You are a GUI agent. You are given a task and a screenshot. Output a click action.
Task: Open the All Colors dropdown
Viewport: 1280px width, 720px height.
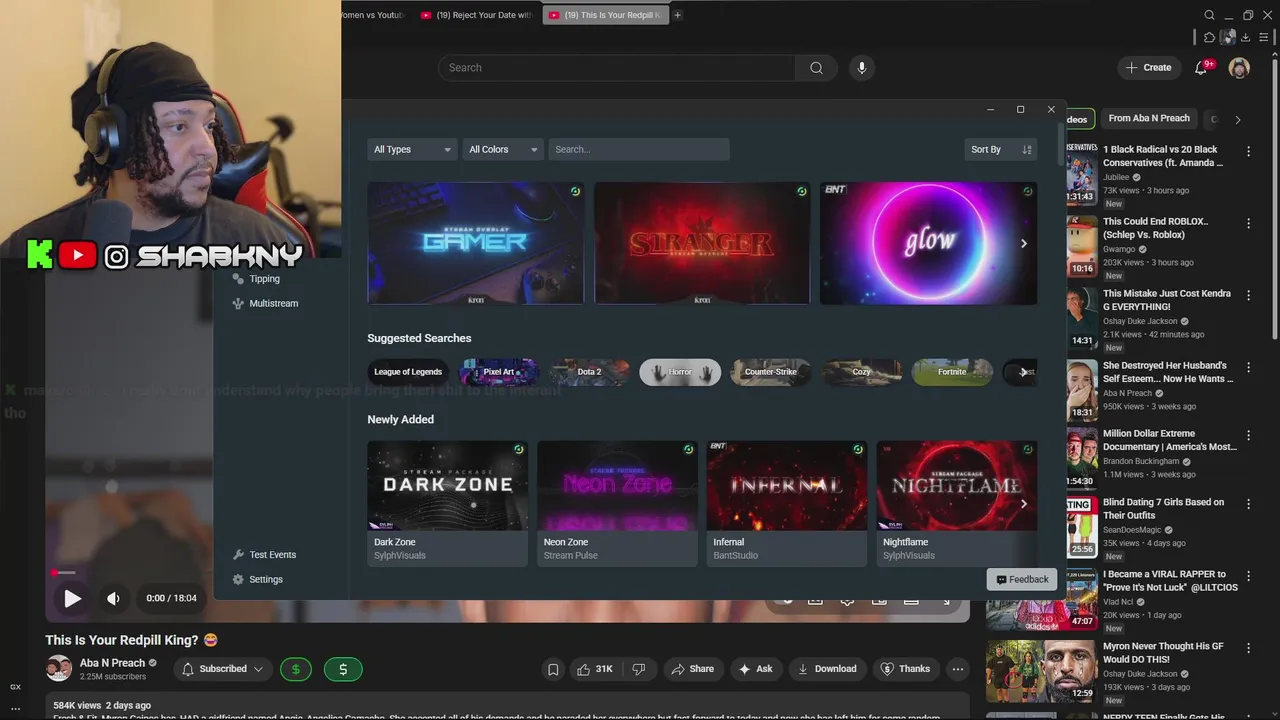503,149
